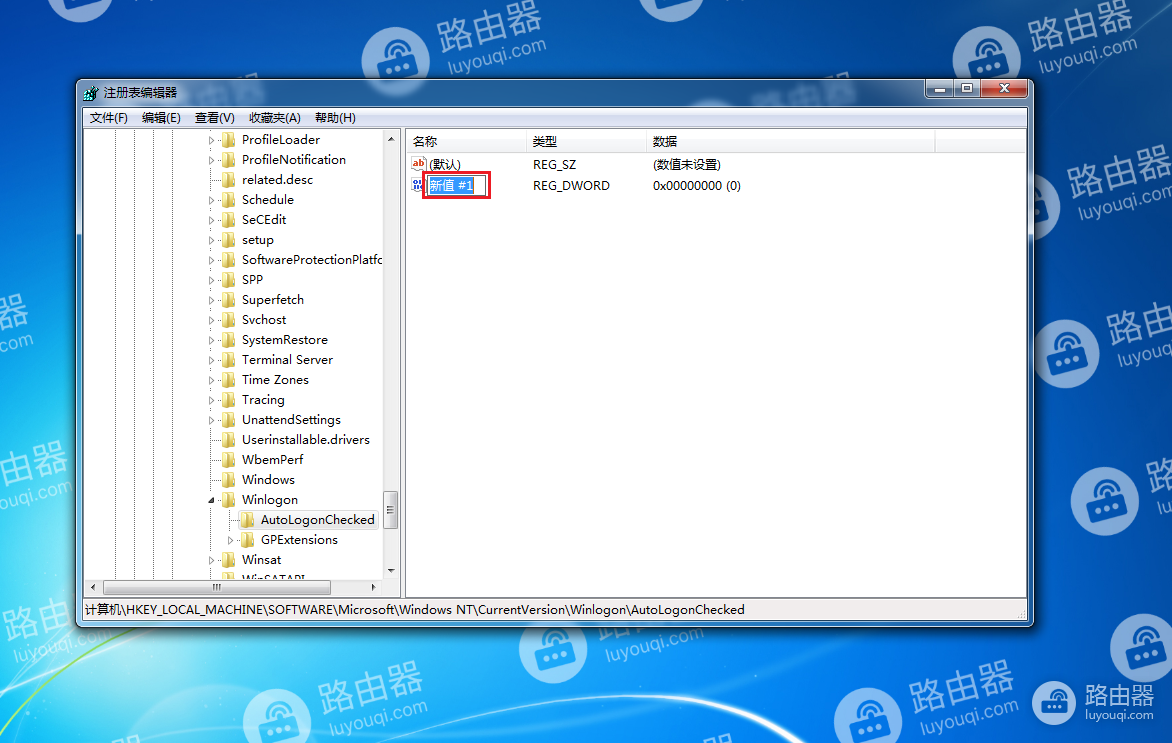1172x743 pixels.
Task: Click the tree scrollbar up arrow
Action: point(391,140)
